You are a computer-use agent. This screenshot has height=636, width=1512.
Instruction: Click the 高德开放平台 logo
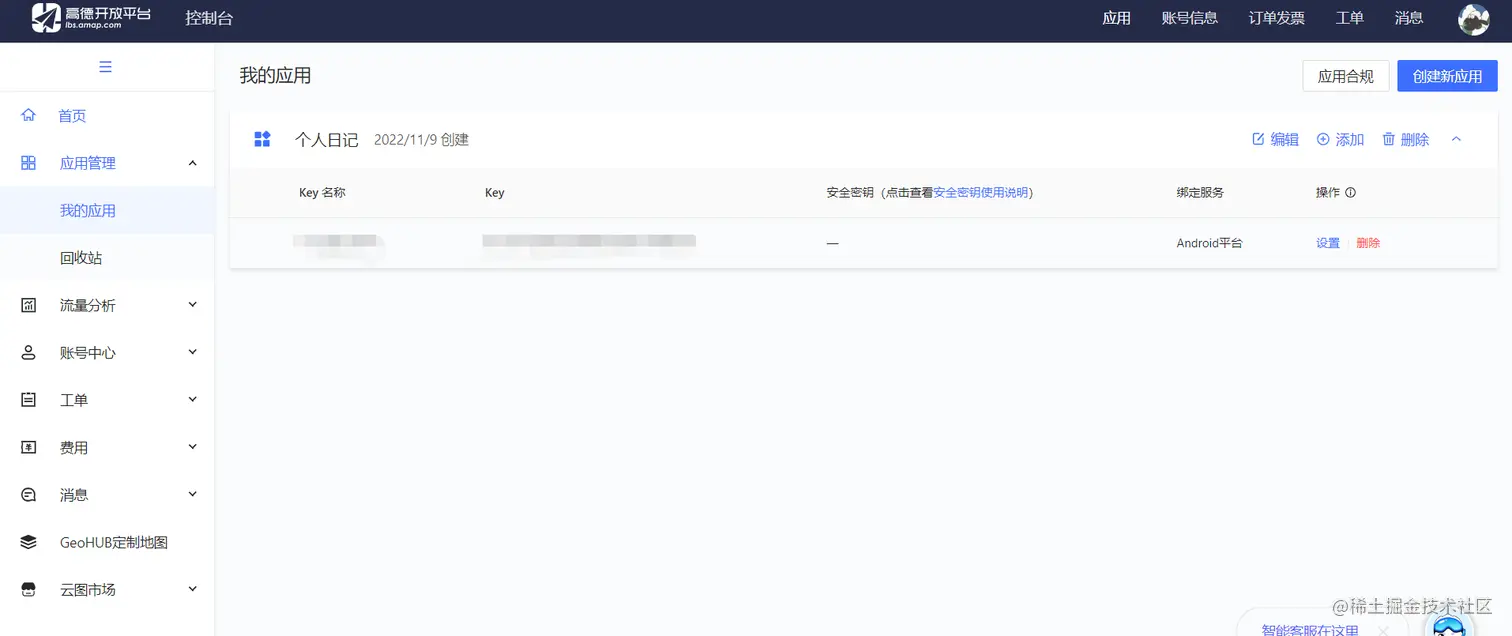[92, 19]
